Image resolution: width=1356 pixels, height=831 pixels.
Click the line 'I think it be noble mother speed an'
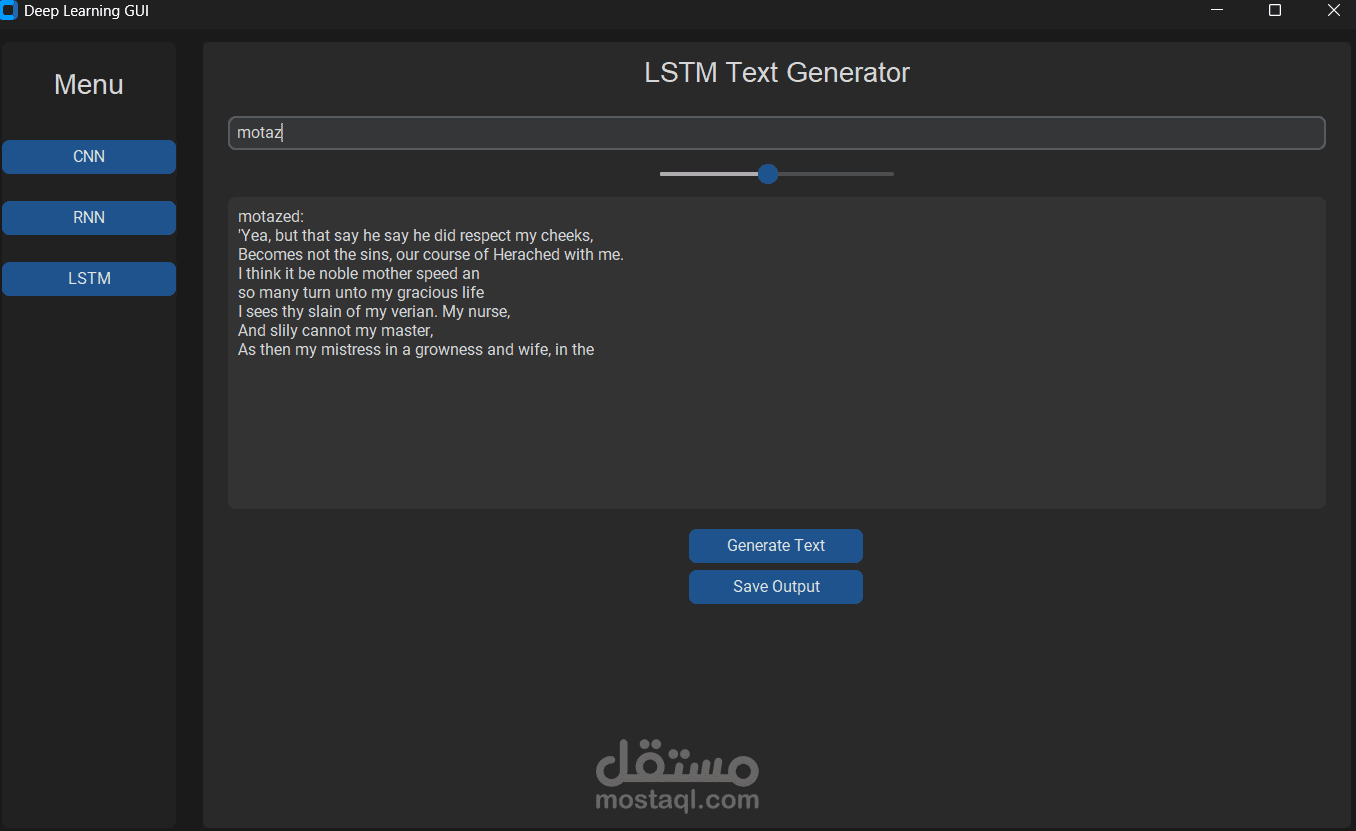click(x=359, y=274)
